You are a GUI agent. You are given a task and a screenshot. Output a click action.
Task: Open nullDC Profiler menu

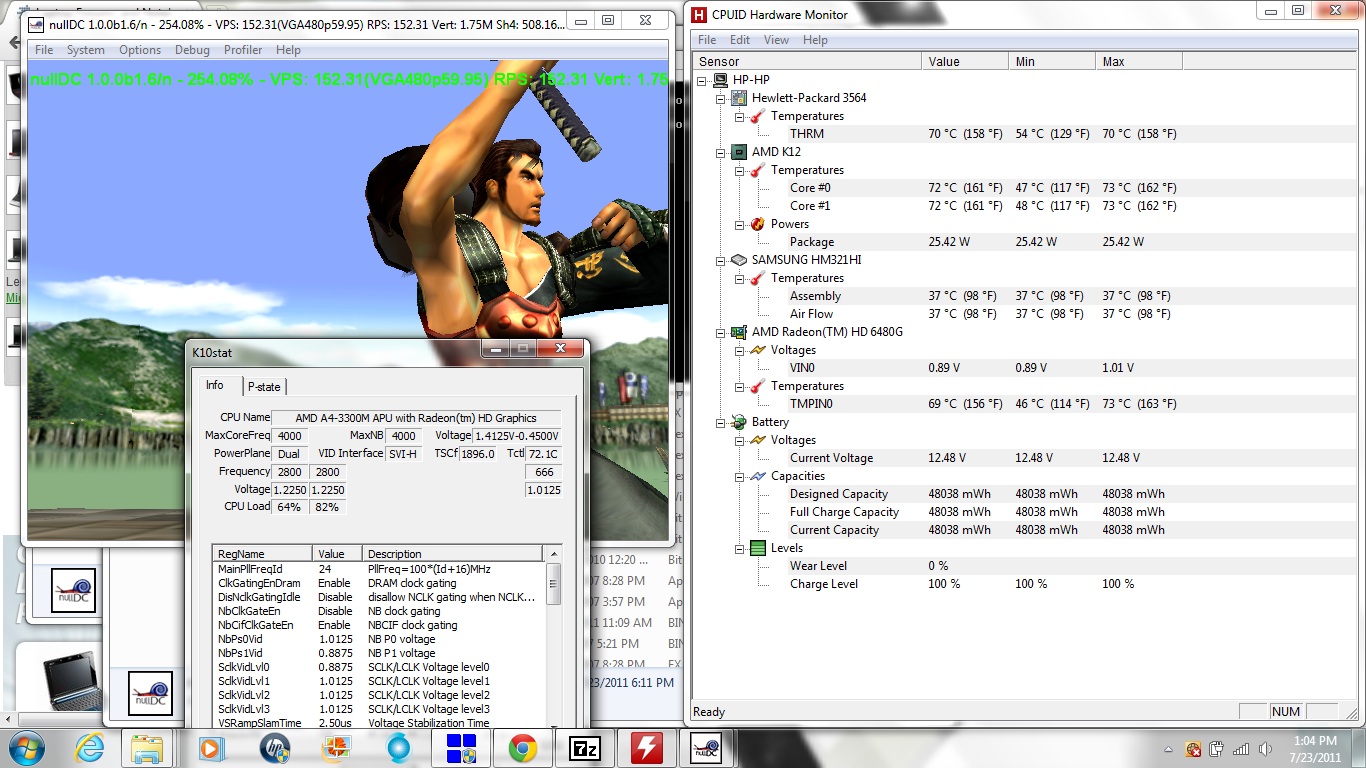(243, 50)
